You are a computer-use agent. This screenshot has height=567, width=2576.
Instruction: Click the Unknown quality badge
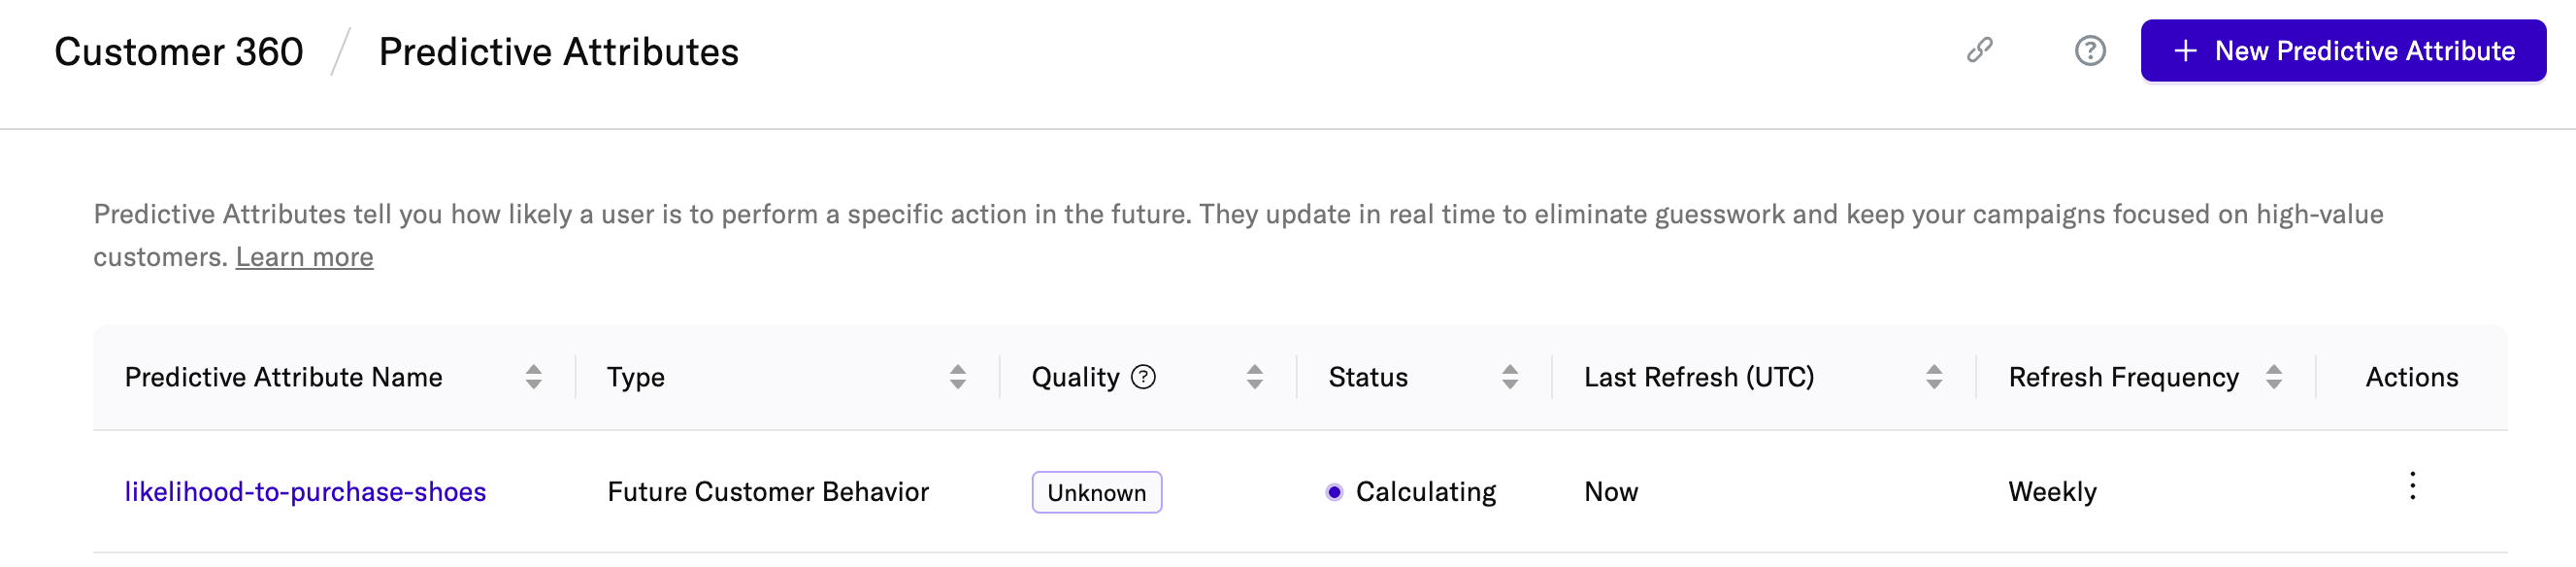[1096, 493]
